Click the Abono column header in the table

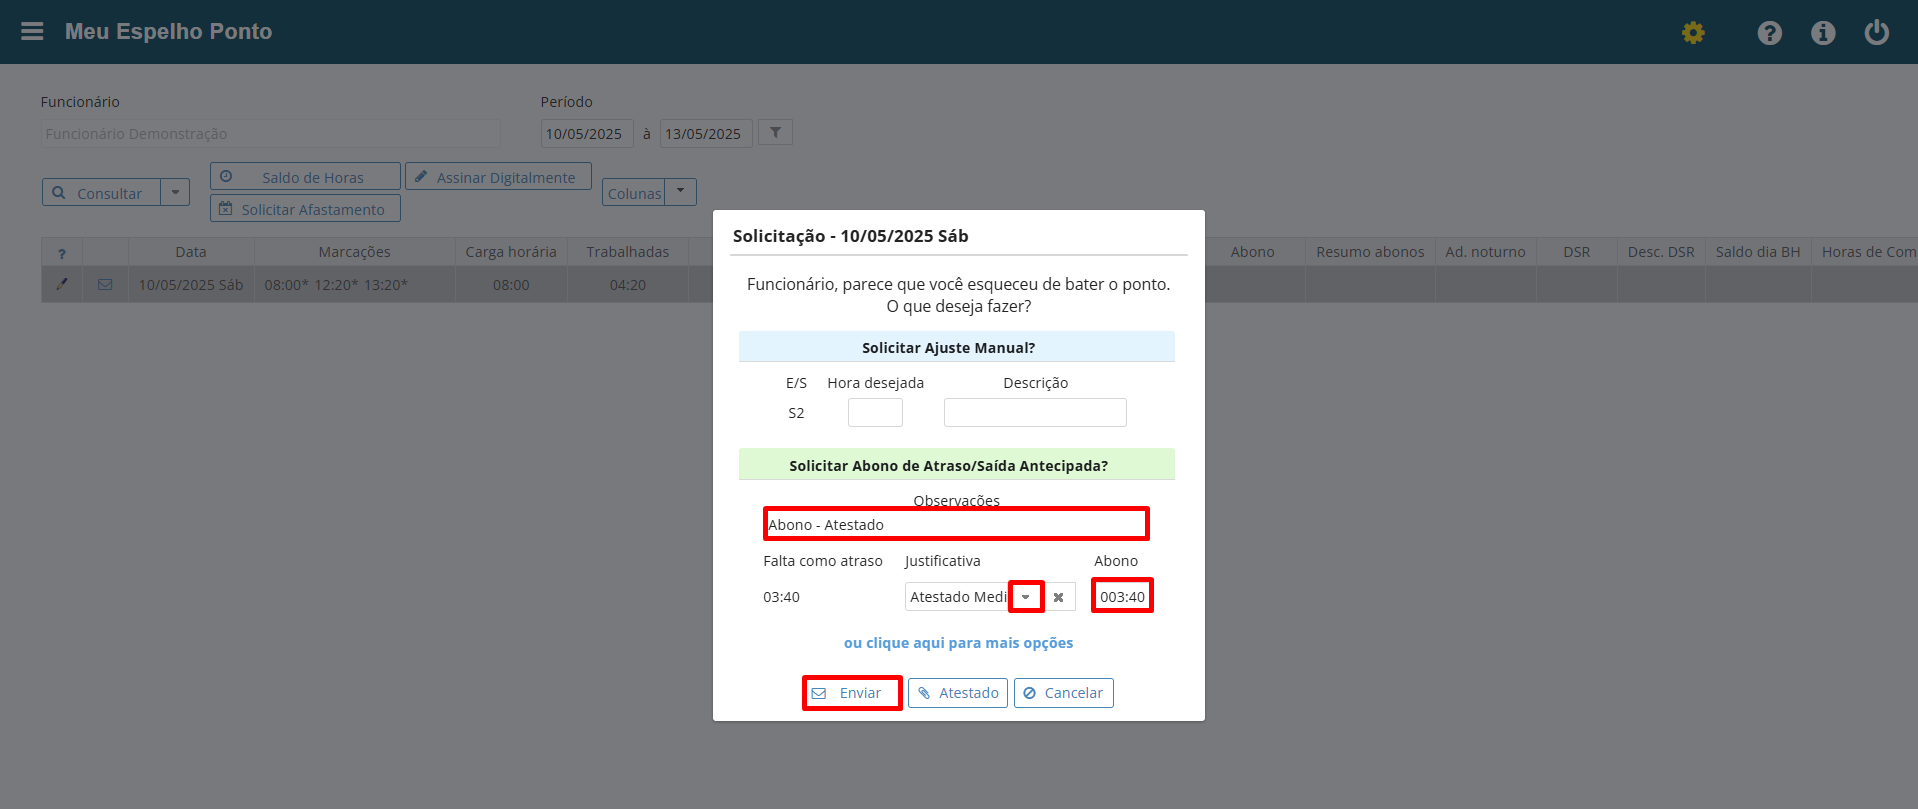[x=1253, y=252]
